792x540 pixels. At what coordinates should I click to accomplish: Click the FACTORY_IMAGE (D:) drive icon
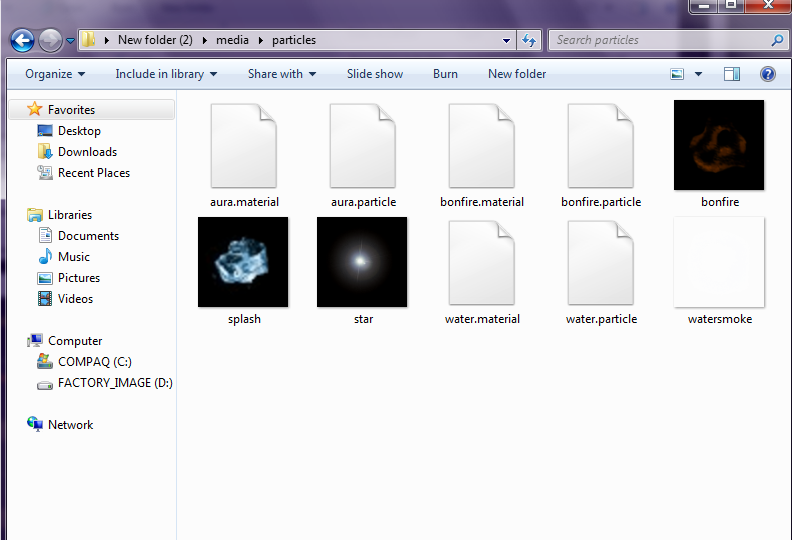(45, 385)
